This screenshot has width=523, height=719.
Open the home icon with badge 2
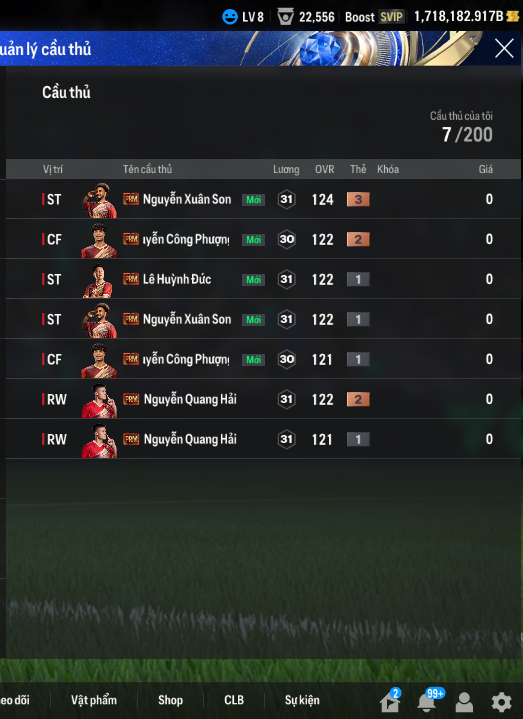[x=390, y=701]
